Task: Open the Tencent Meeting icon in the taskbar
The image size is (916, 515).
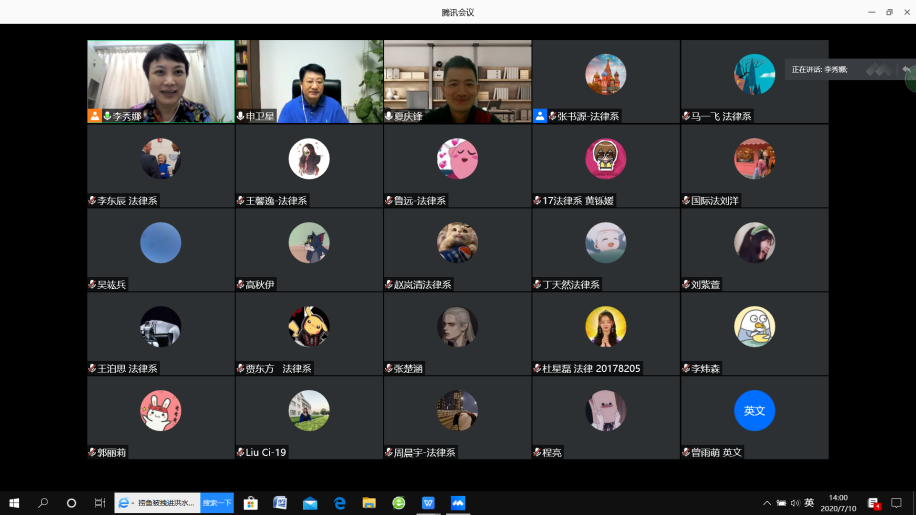Action: [x=457, y=503]
